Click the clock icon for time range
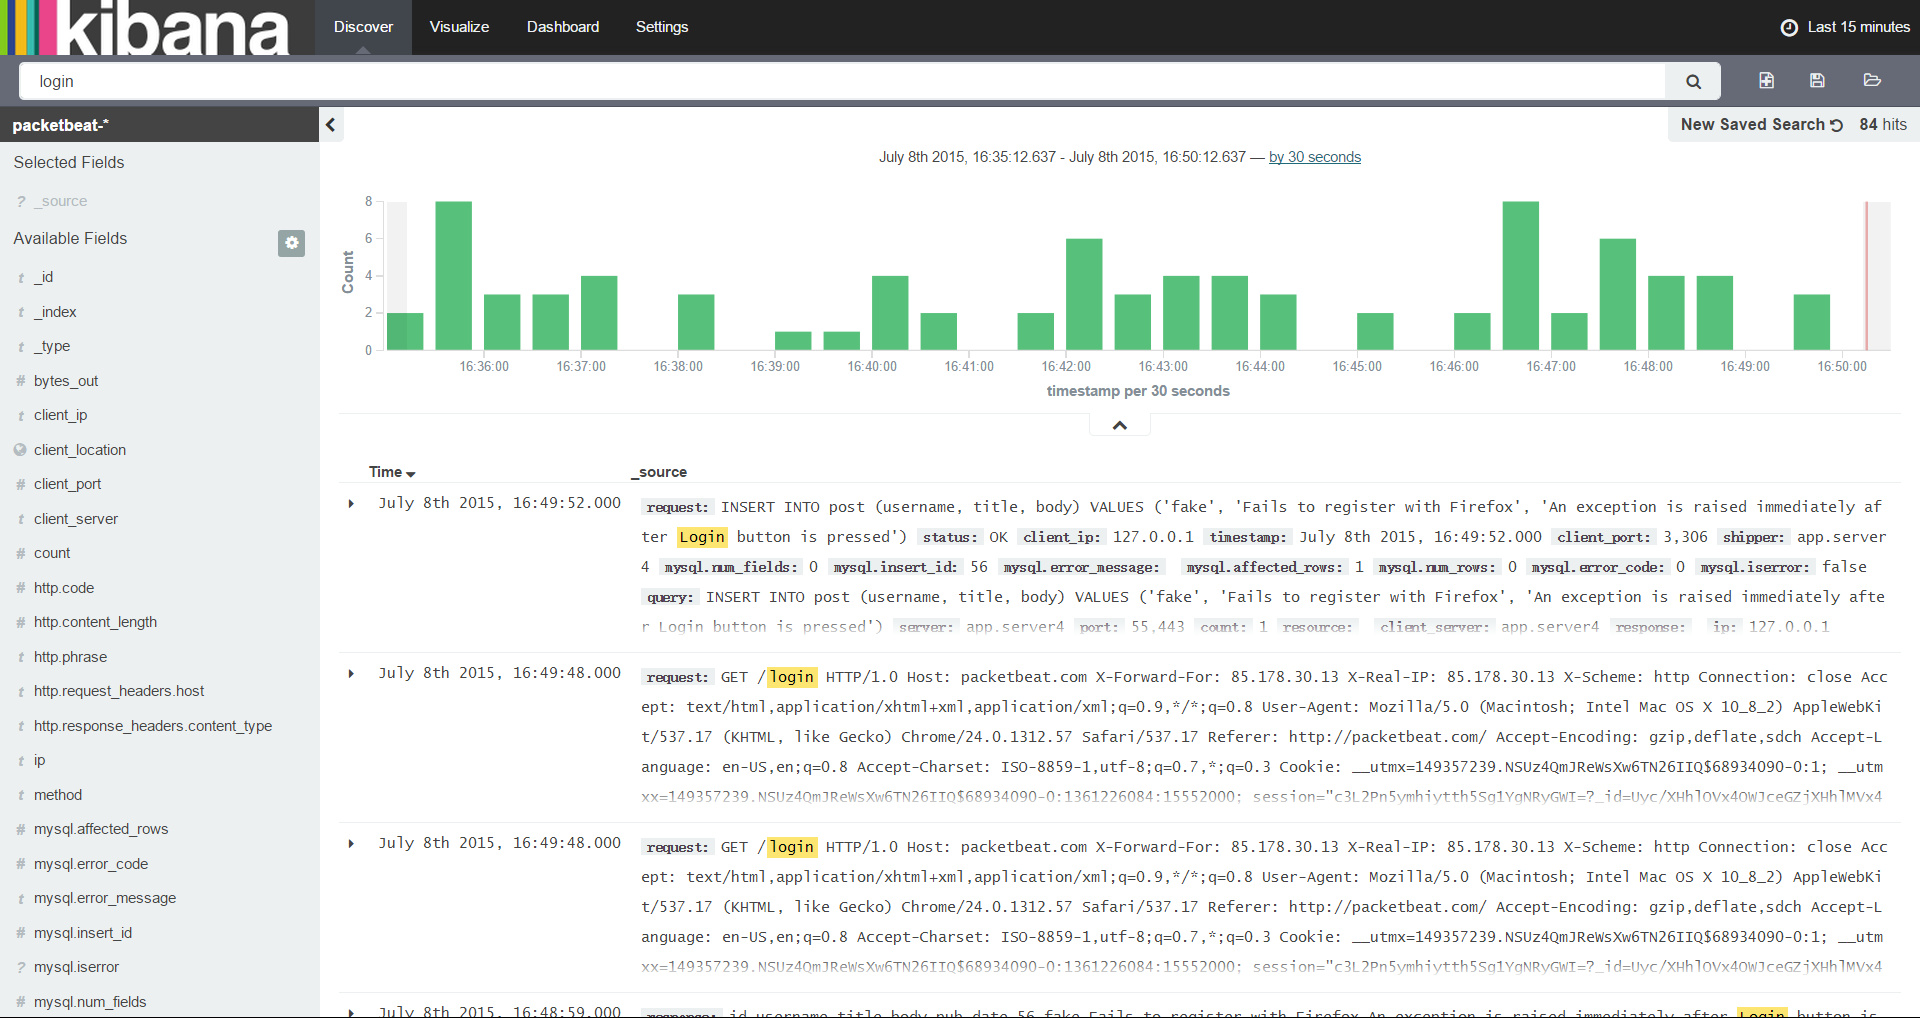Image resolution: width=1920 pixels, height=1018 pixels. point(1789,27)
